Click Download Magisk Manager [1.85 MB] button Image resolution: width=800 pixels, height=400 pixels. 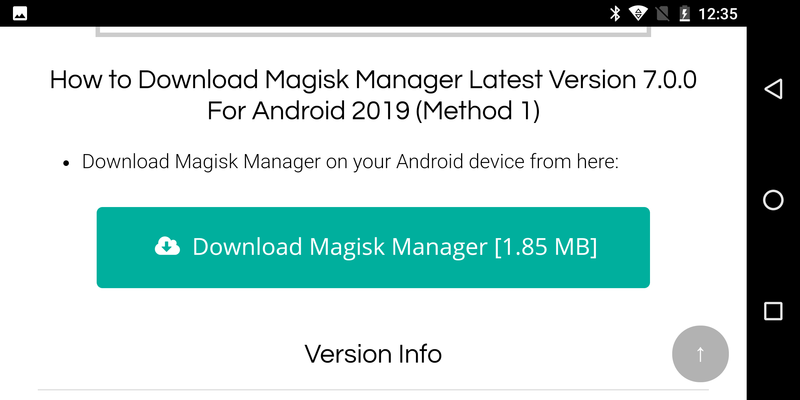pyautogui.click(x=373, y=247)
